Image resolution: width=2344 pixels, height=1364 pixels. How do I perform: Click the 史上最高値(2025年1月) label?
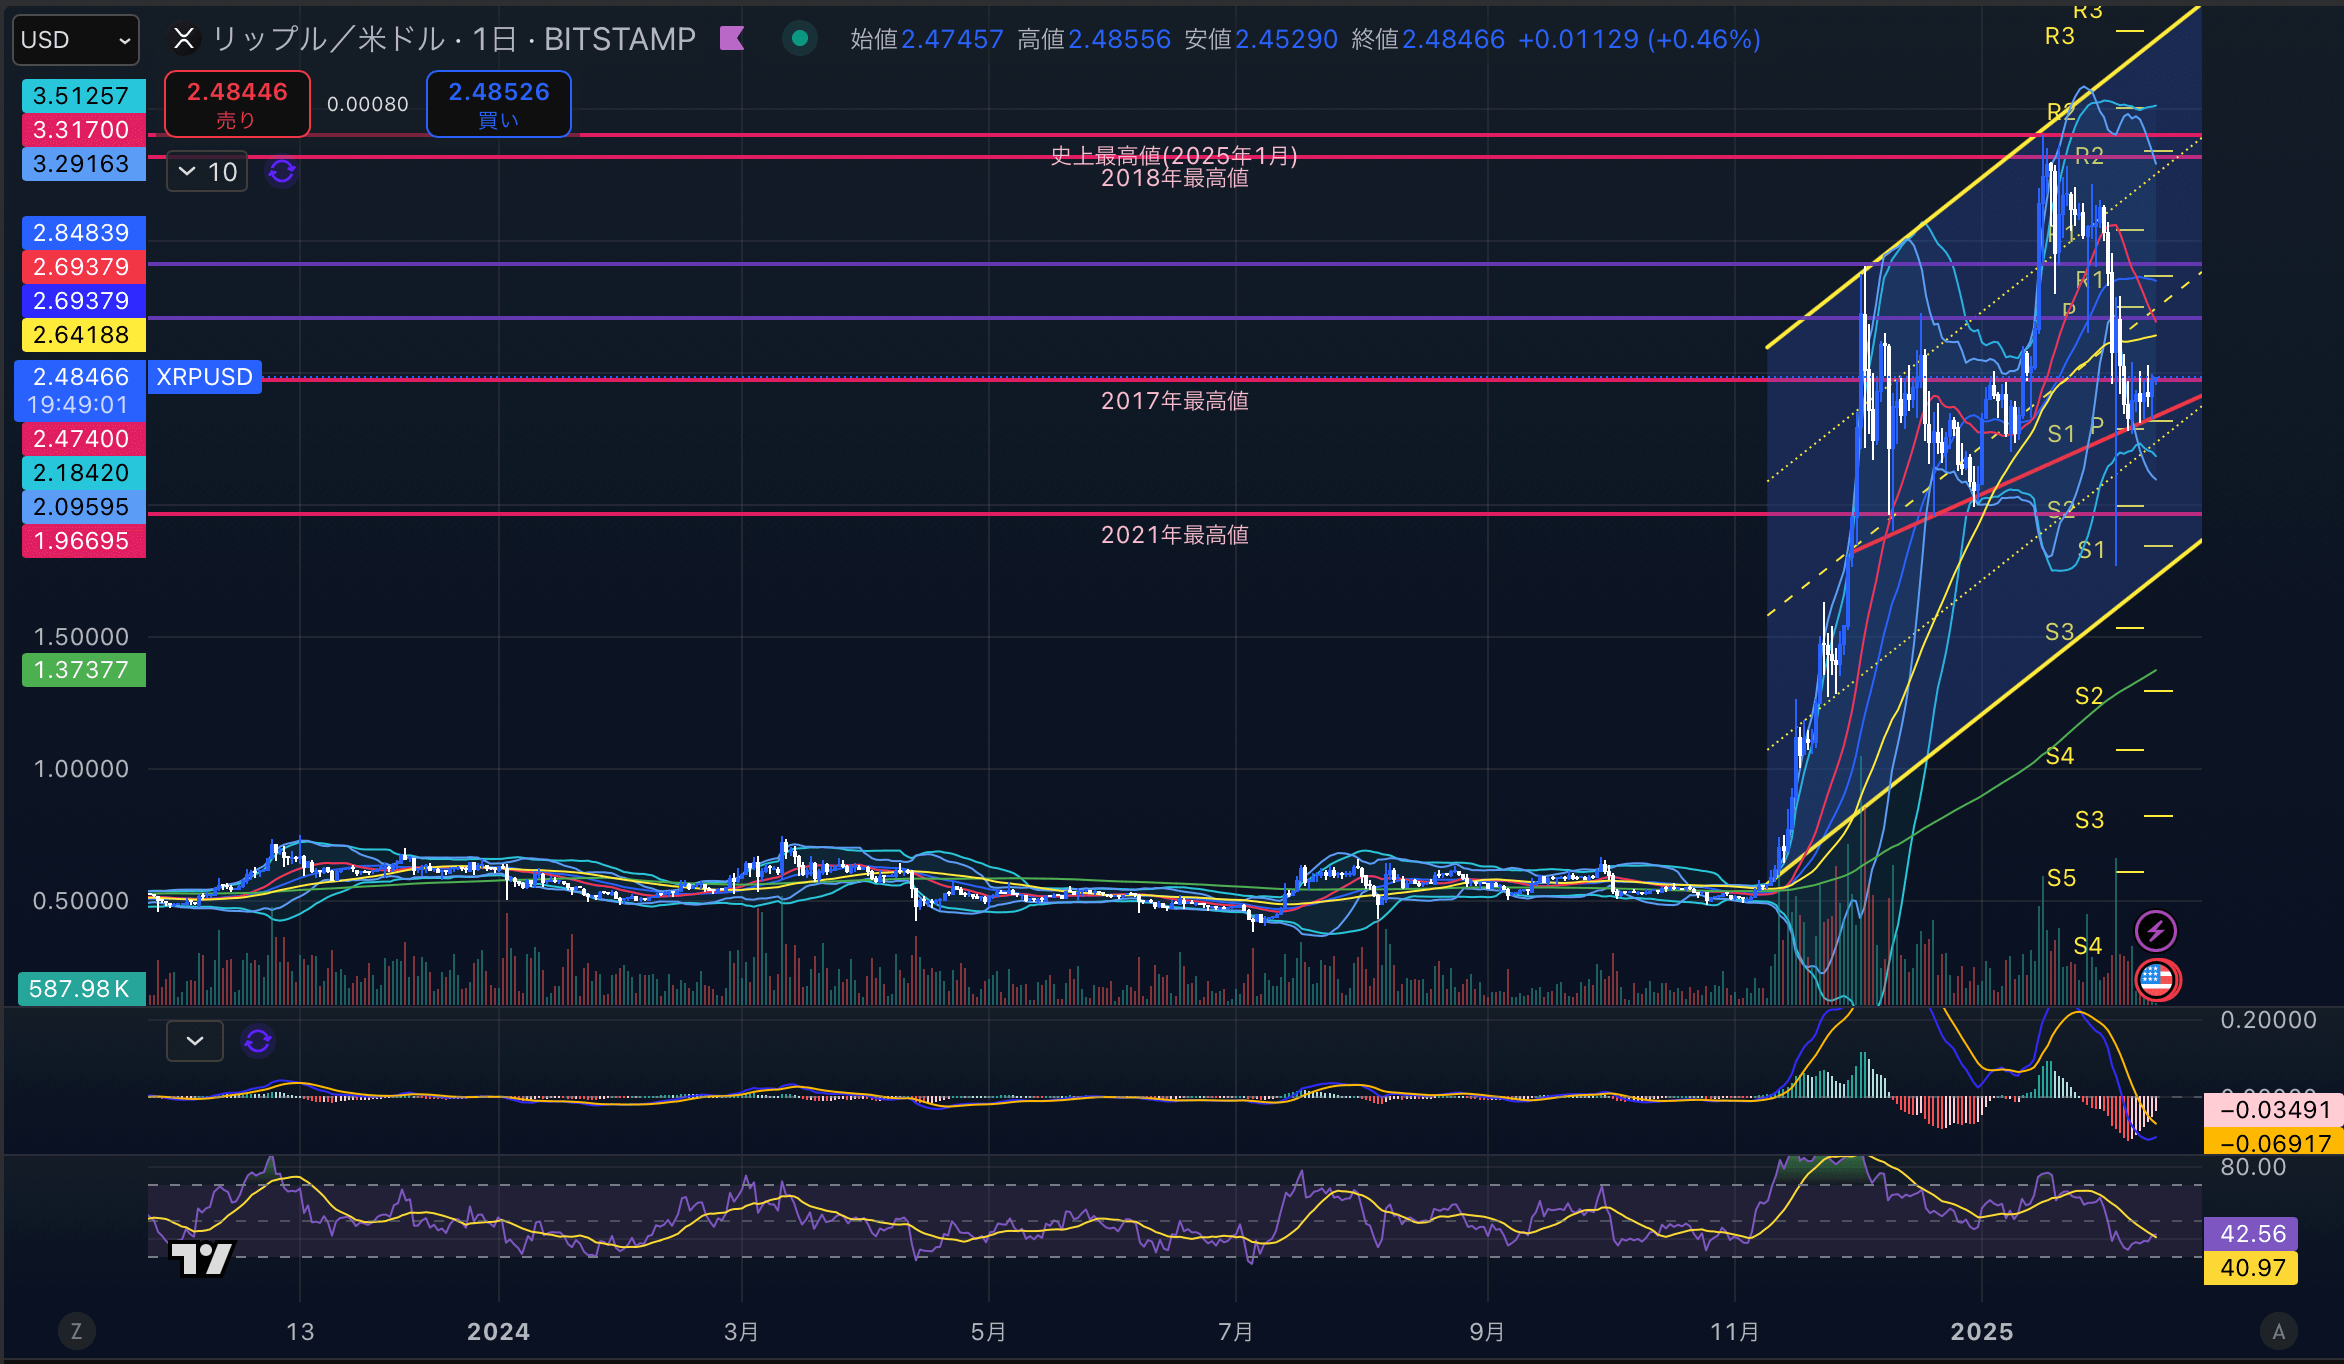click(x=1174, y=155)
